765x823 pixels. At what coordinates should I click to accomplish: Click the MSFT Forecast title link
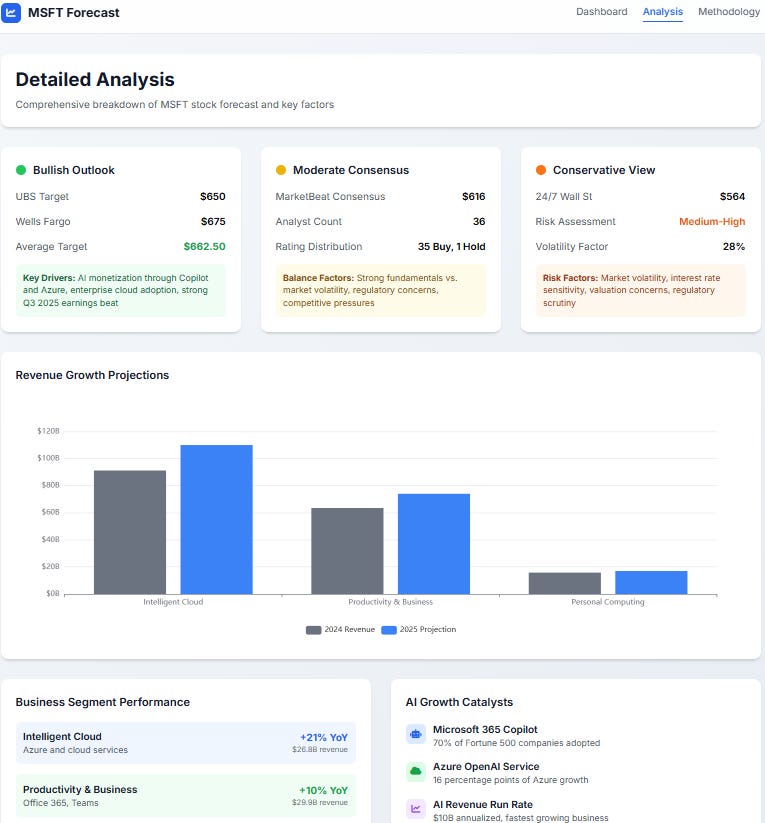(74, 13)
